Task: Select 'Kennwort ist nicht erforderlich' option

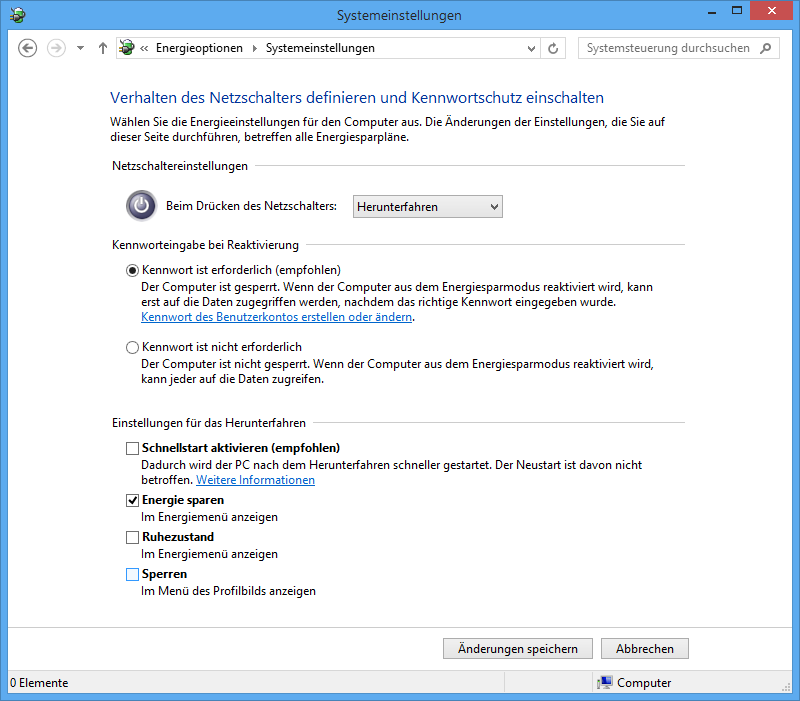Action: [x=133, y=347]
